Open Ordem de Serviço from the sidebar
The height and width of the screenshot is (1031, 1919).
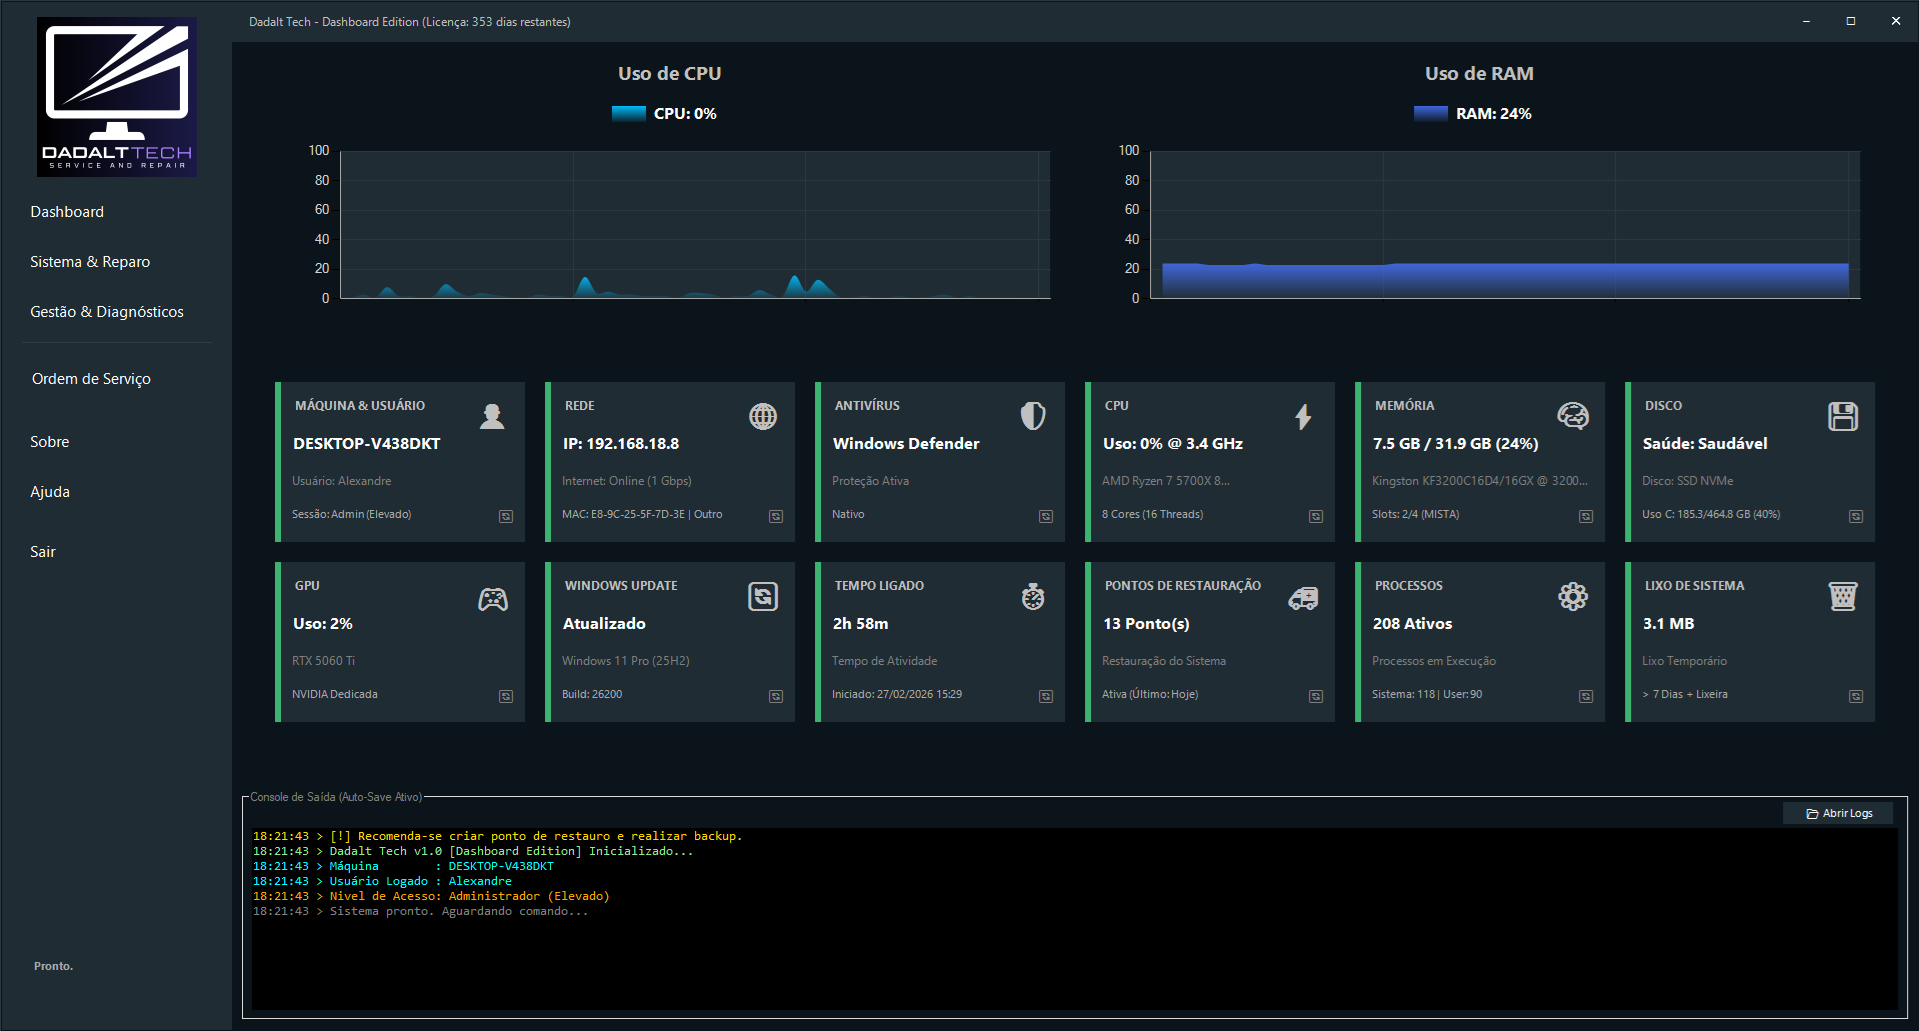click(90, 378)
